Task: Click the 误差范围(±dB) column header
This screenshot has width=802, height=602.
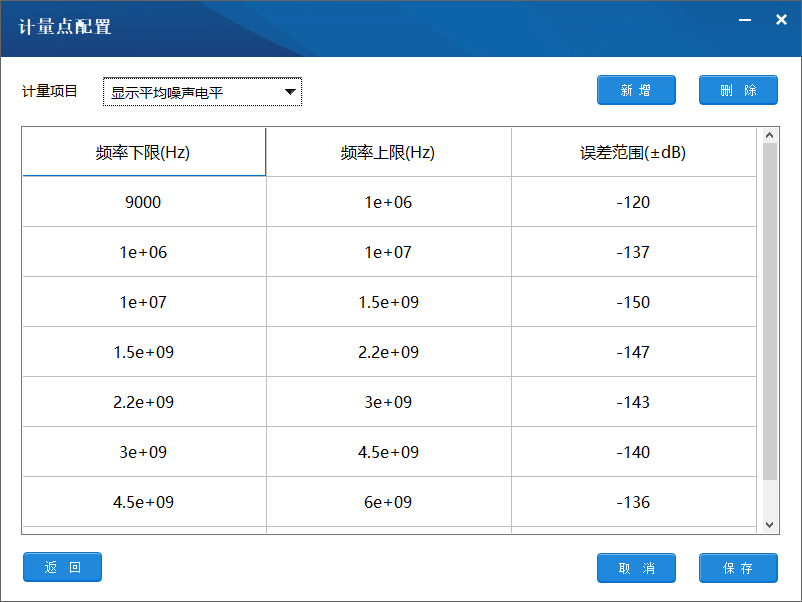Action: point(634,151)
